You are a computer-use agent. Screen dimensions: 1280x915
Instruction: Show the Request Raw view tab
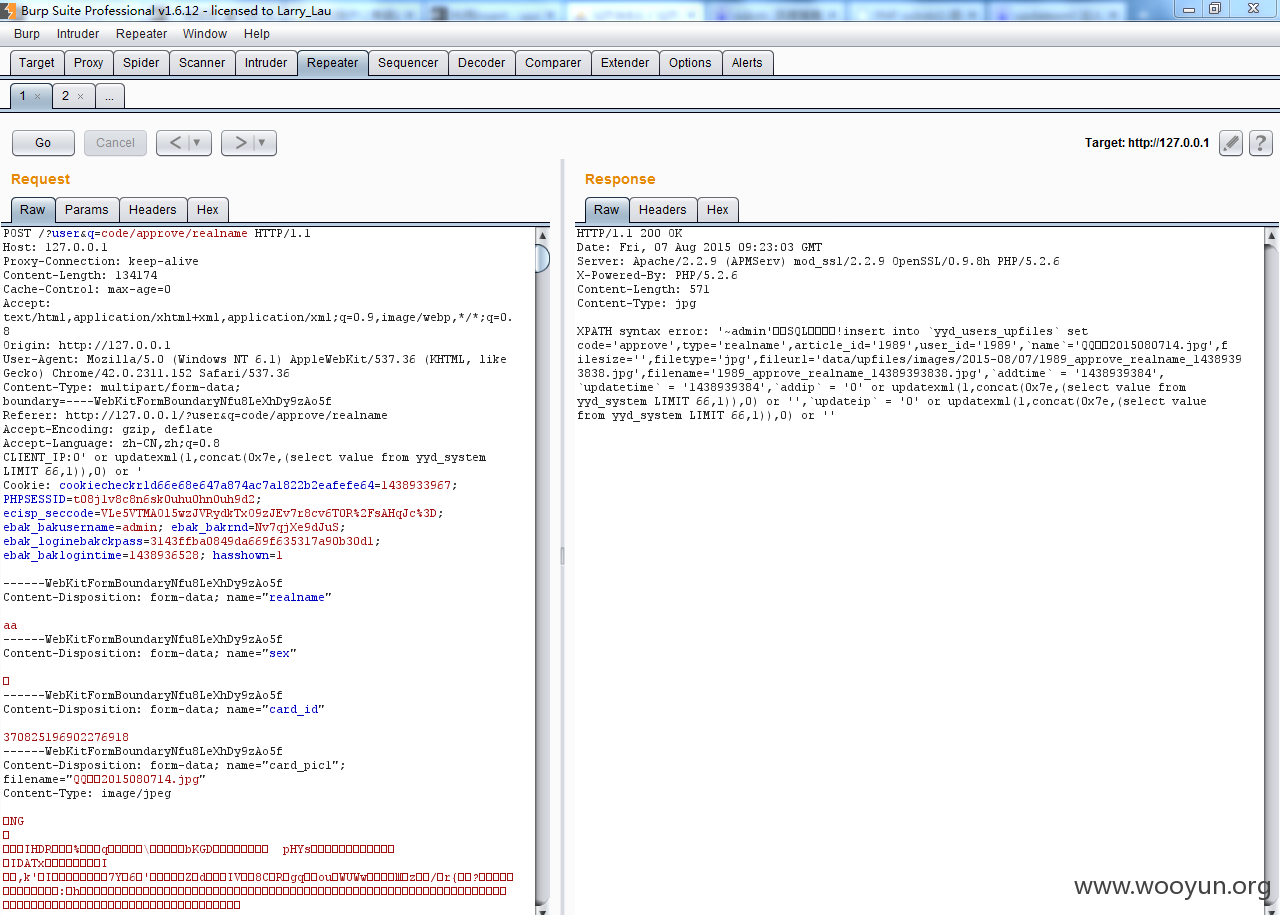(33, 210)
